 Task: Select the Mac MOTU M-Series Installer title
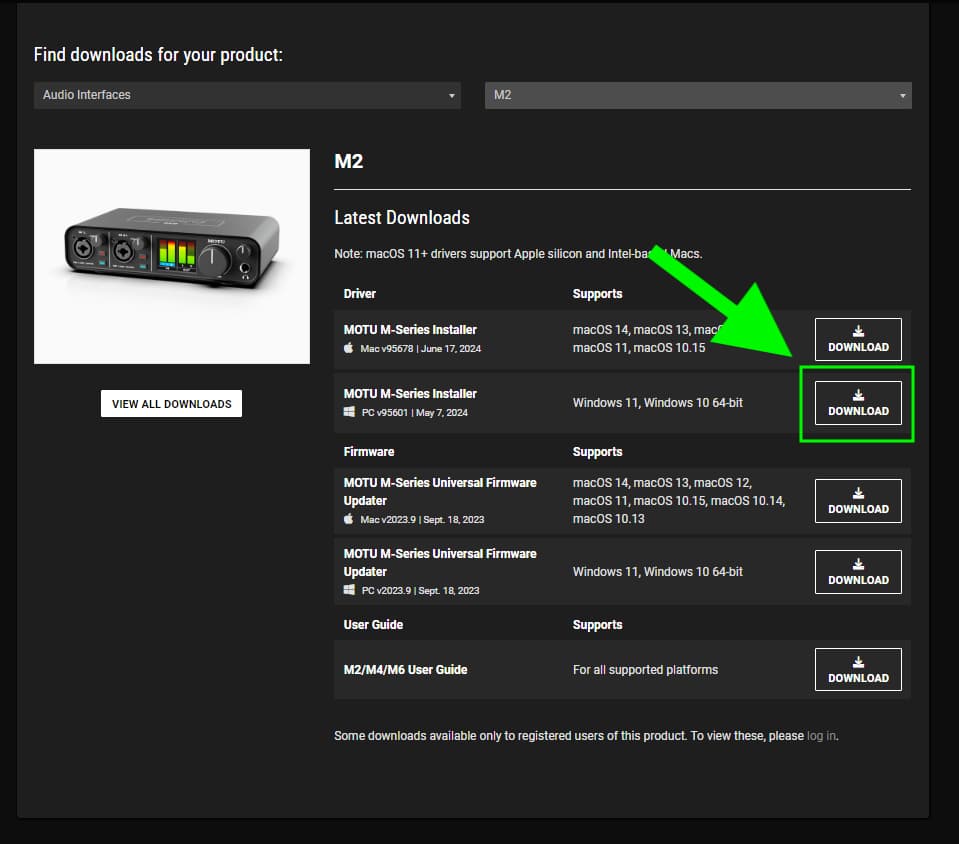coord(410,330)
